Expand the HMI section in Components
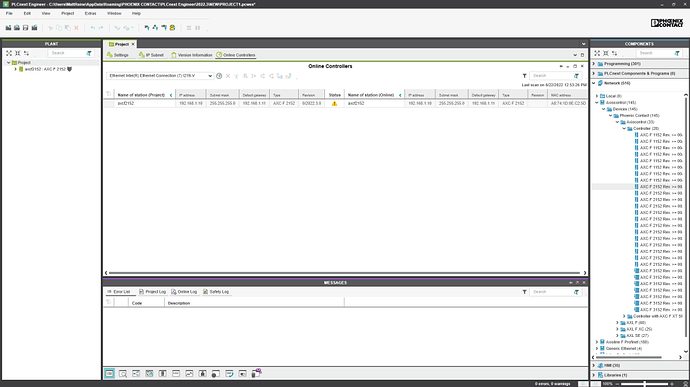Image resolution: width=690 pixels, height=387 pixels. click(594, 365)
